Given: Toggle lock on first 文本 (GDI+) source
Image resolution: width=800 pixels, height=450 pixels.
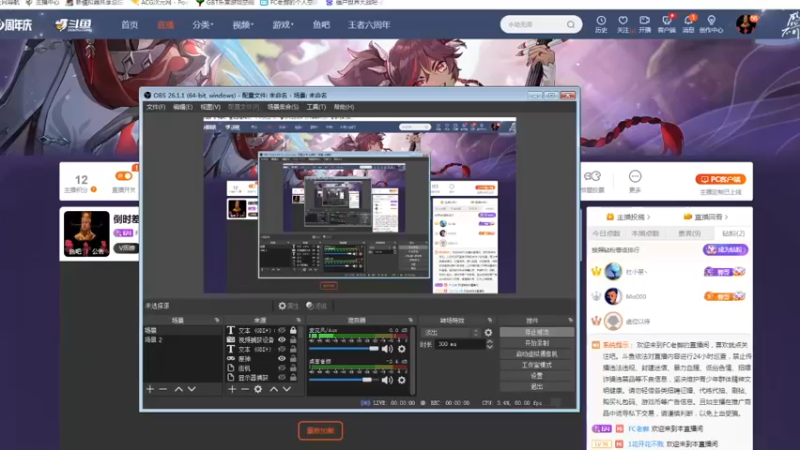Looking at the screenshot, I should click(293, 331).
